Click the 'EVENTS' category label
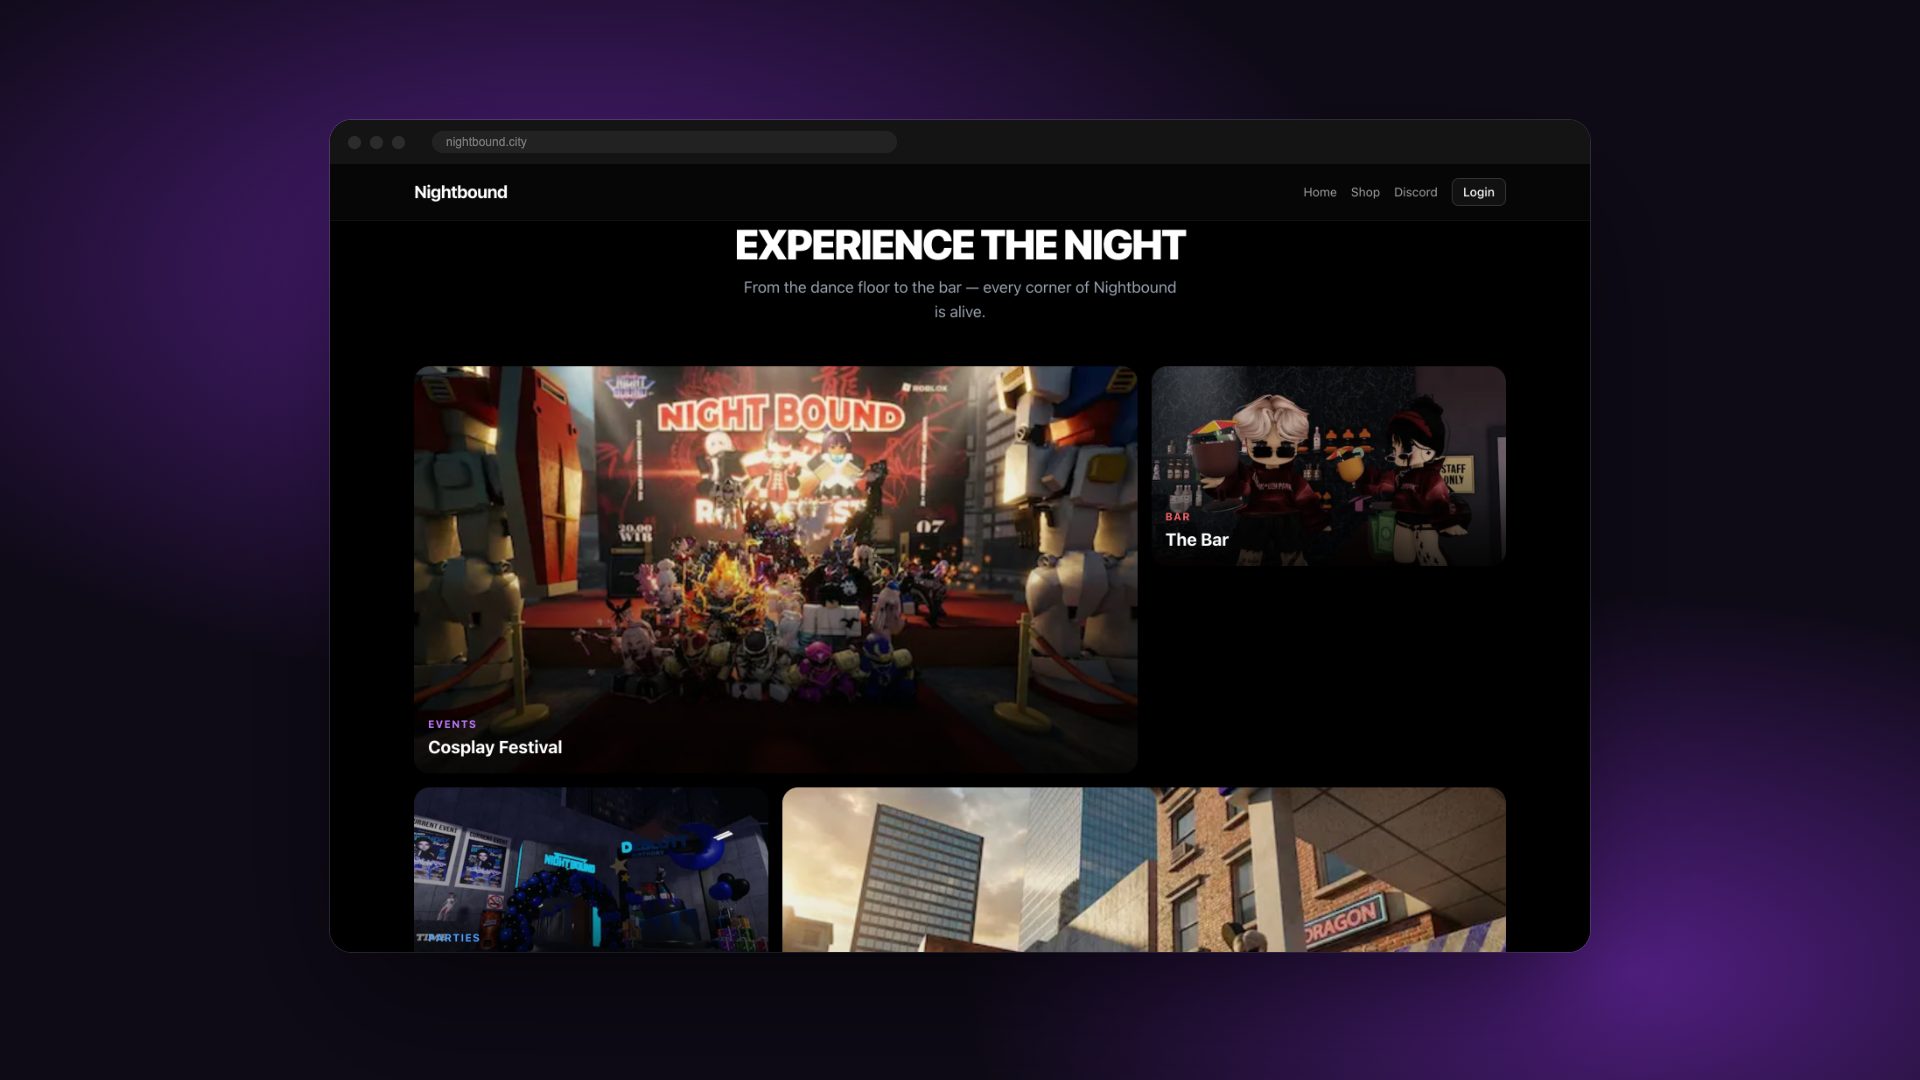 [x=452, y=724]
